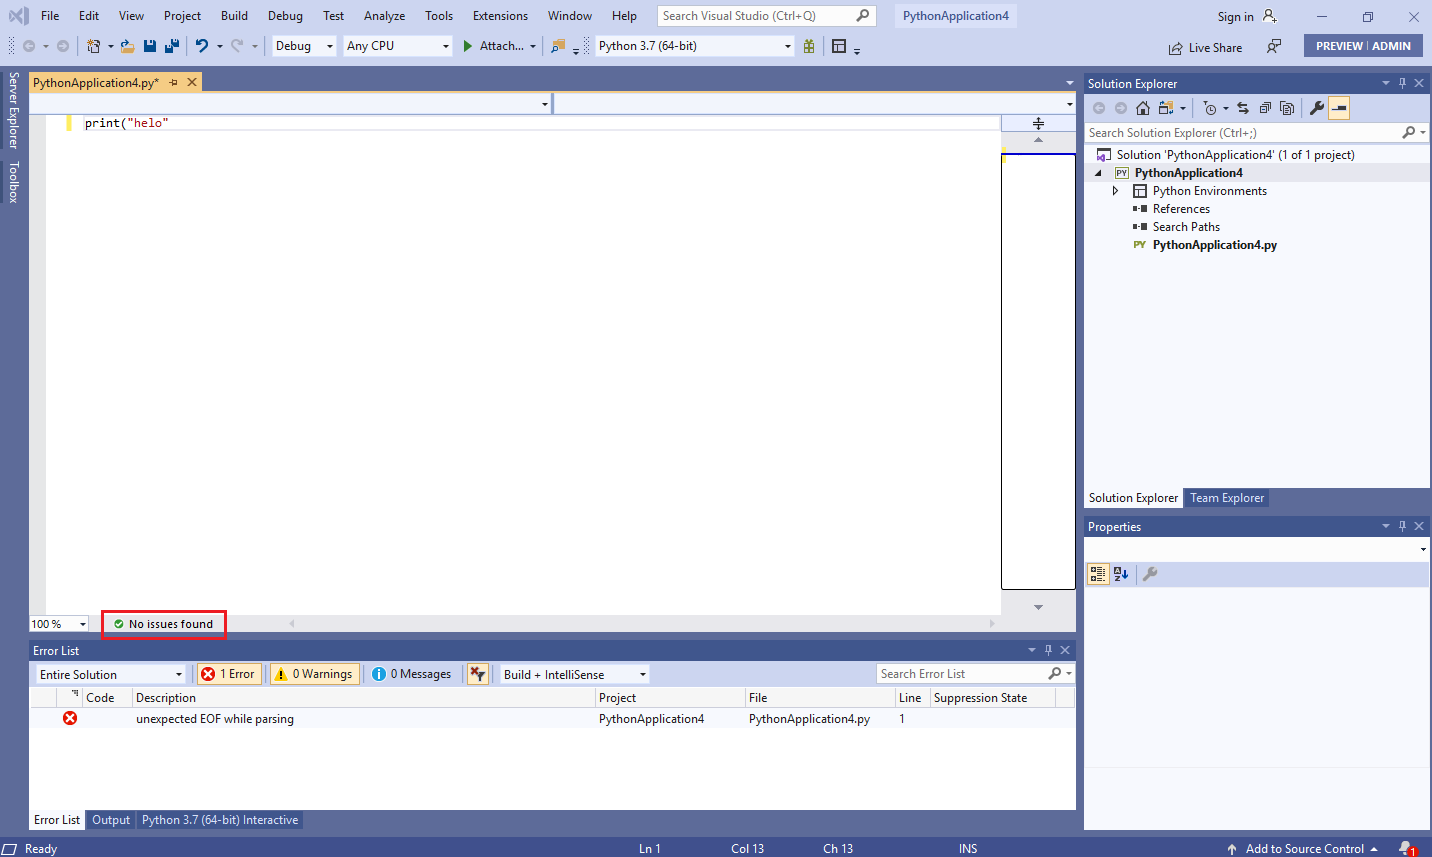
Task: Open the Extensions menu
Action: (500, 16)
